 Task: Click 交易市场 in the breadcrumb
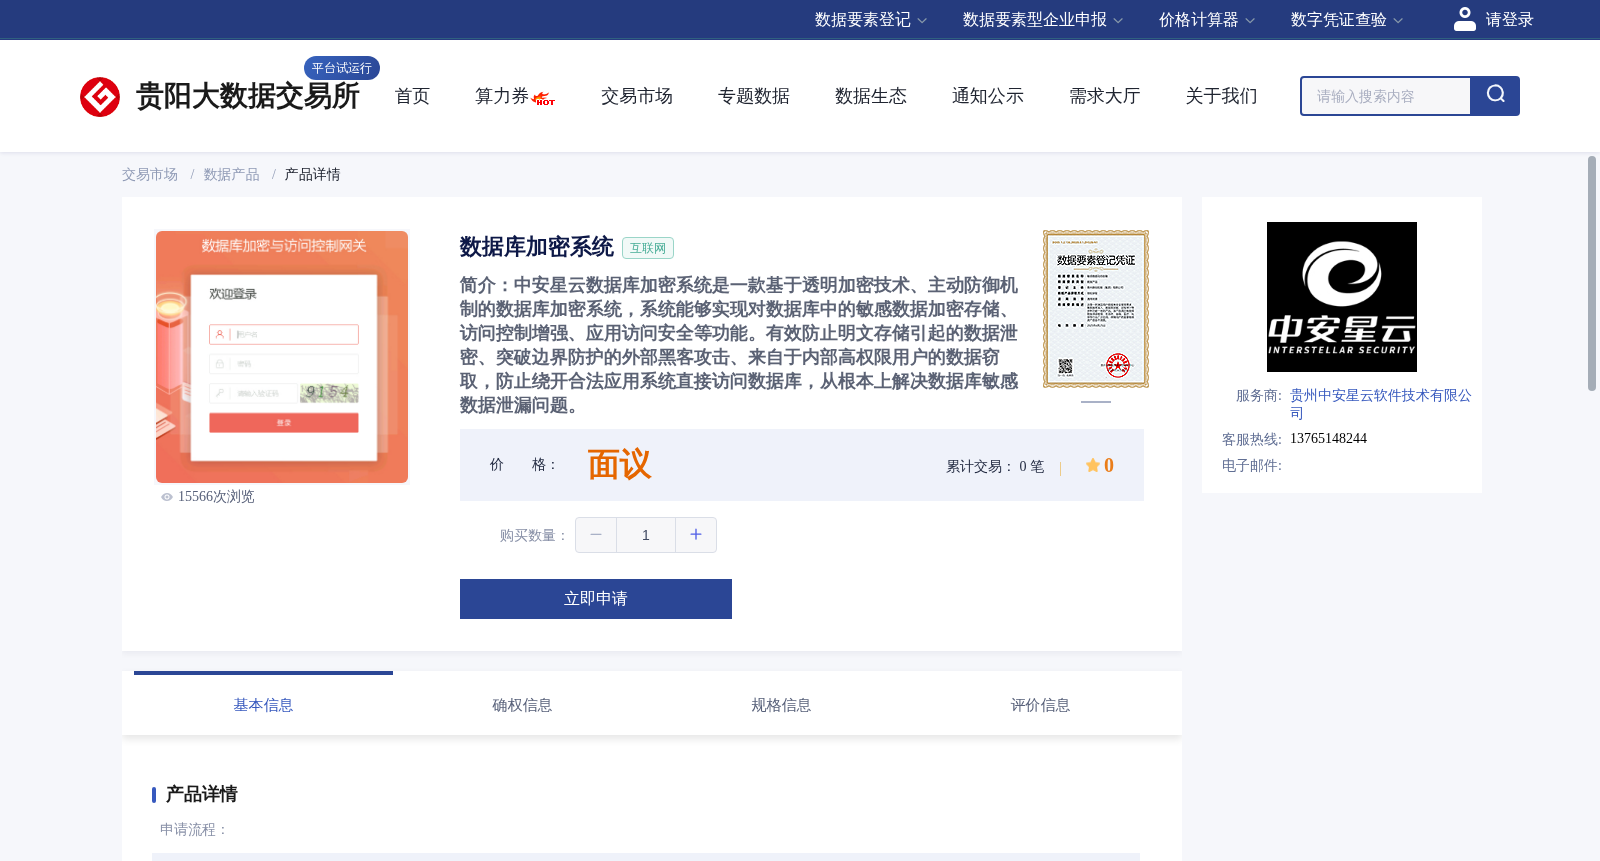tap(150, 174)
